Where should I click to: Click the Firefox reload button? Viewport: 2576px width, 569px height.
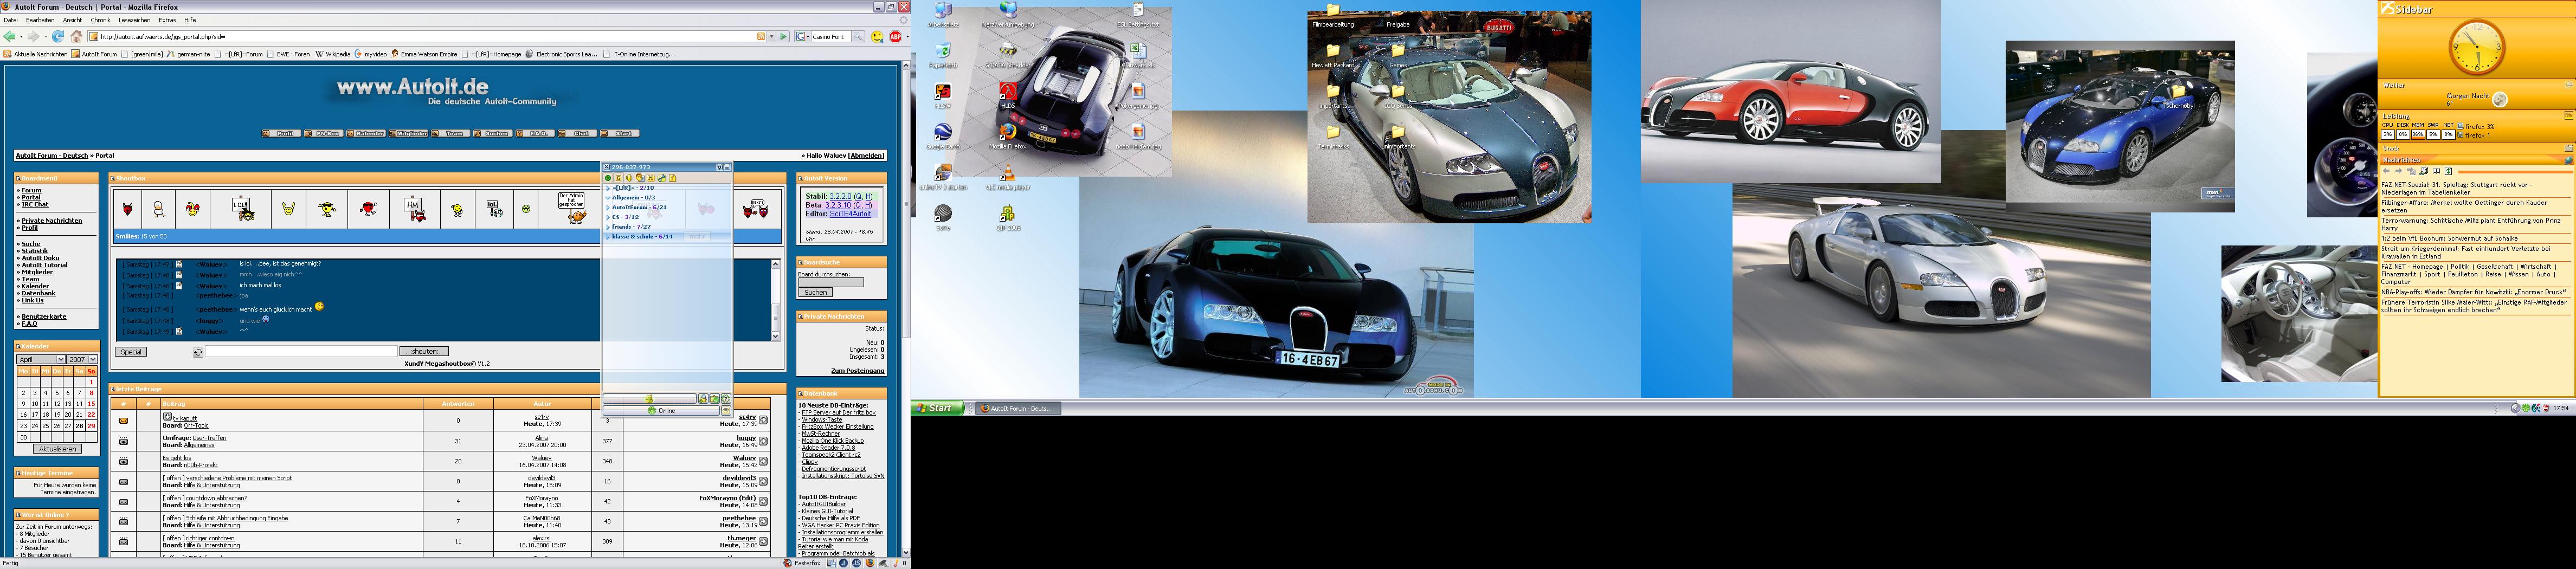[58, 37]
